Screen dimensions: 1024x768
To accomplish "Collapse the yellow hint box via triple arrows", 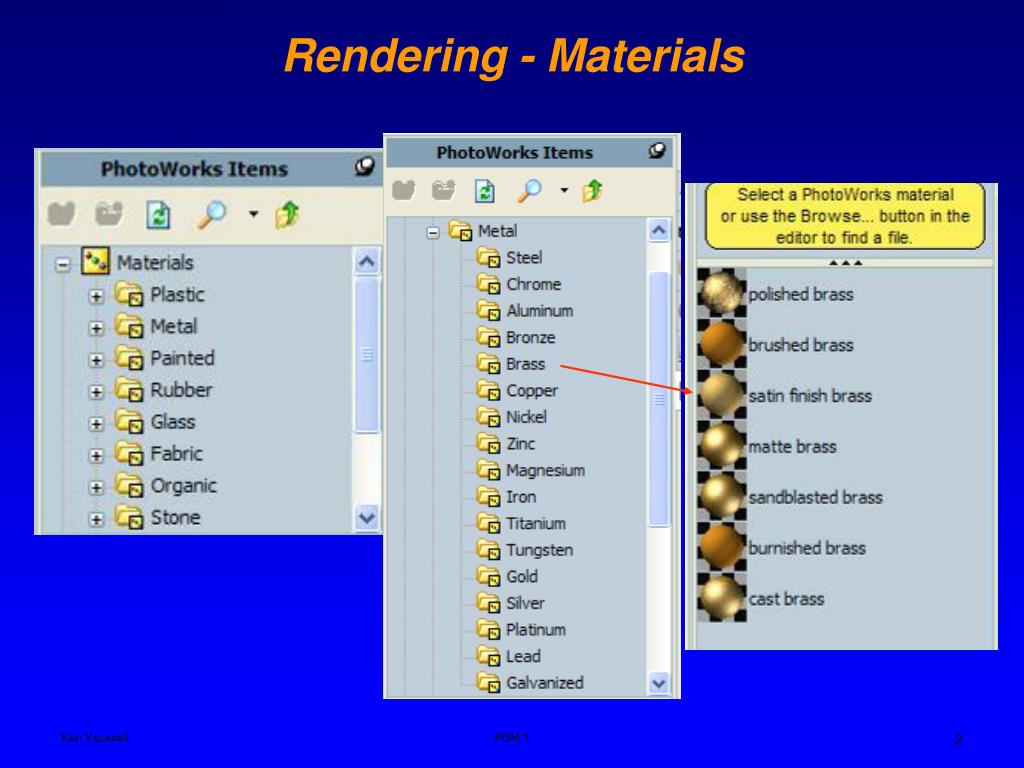I will (x=845, y=263).
